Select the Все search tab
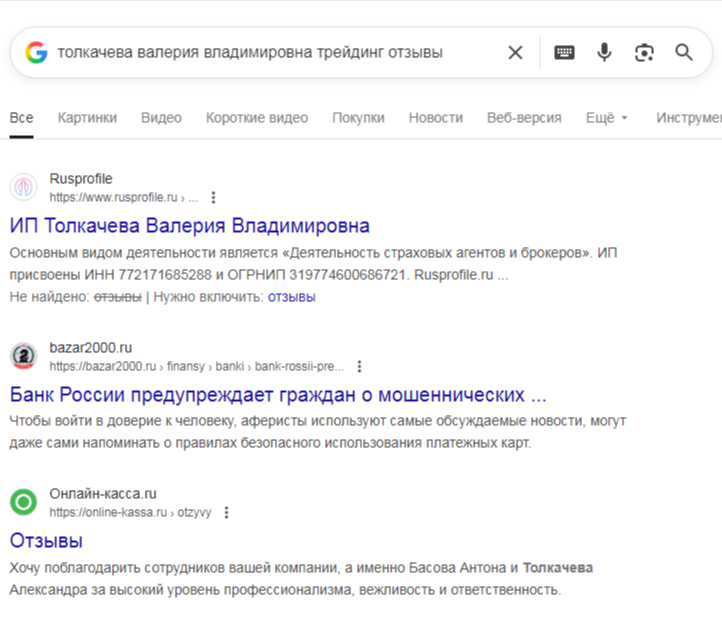722x618 pixels. 21,118
